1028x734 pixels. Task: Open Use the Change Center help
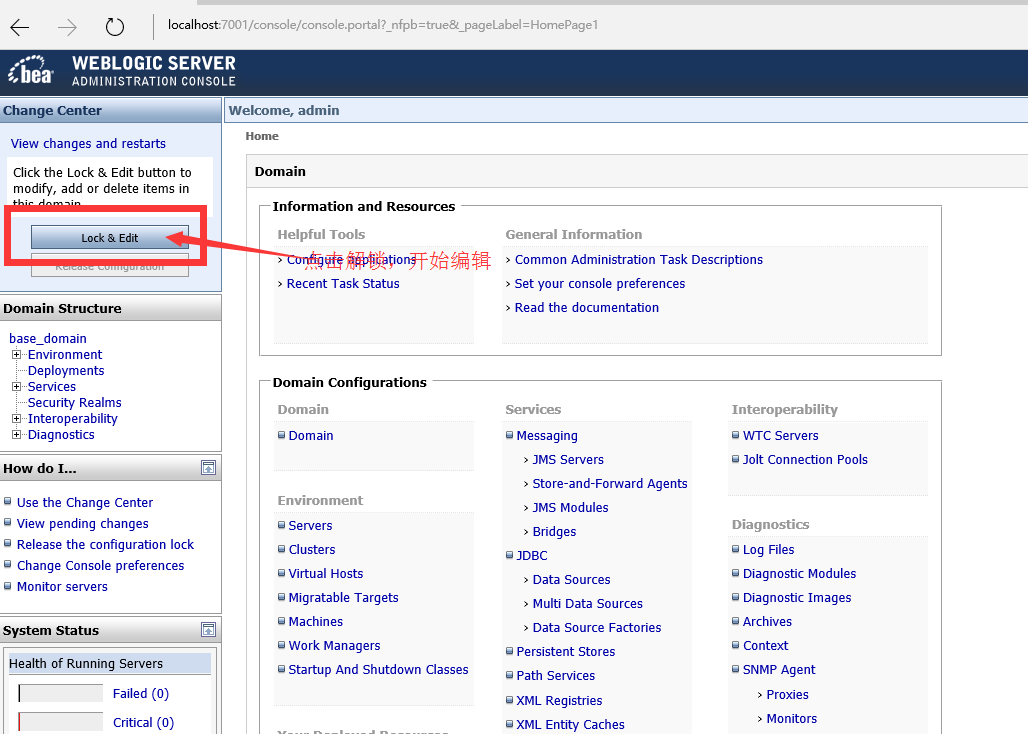85,503
